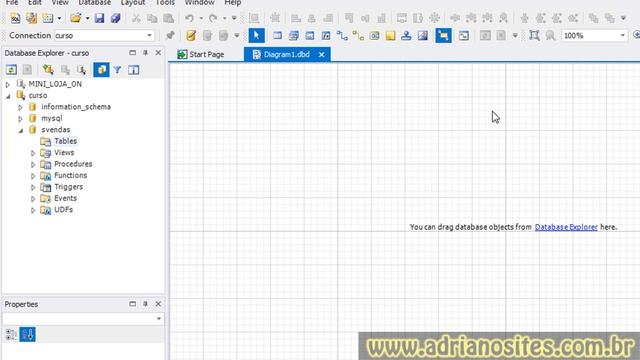The width and height of the screenshot is (640, 360).
Task: Collapse the svendas database node
Action: [x=20, y=131]
